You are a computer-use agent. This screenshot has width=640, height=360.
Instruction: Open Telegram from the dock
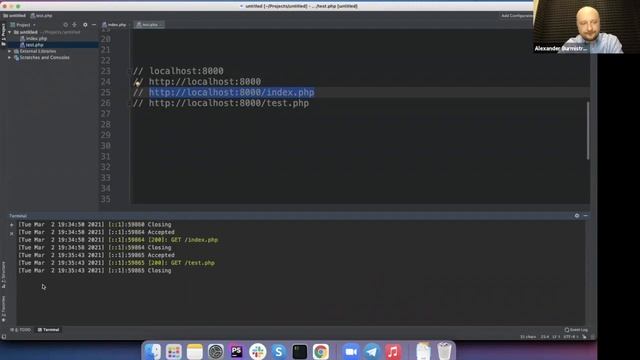(372, 351)
